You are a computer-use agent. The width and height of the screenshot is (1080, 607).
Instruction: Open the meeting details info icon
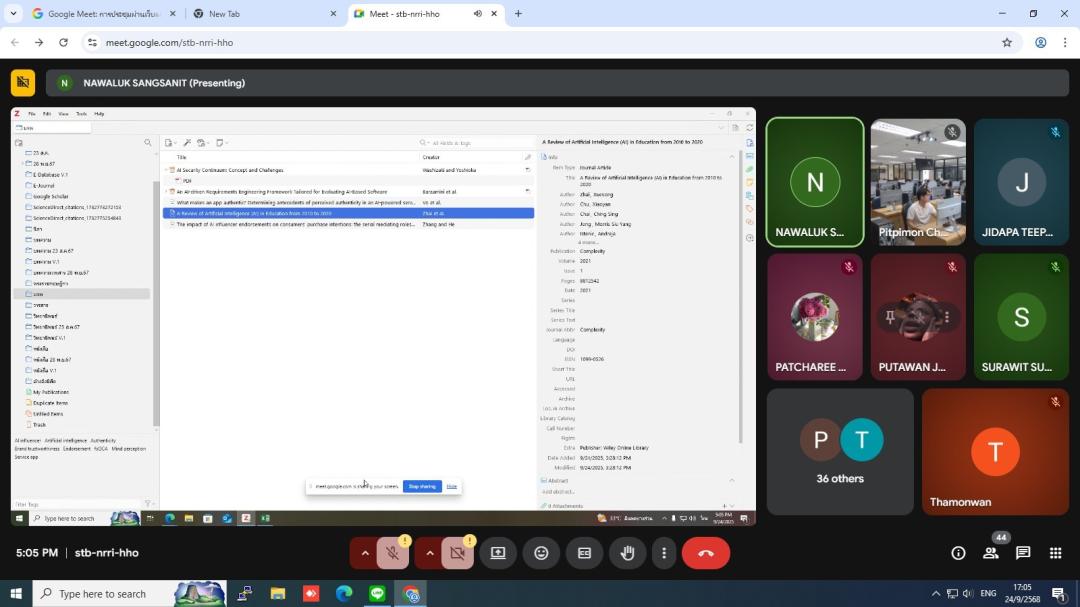pos(958,553)
